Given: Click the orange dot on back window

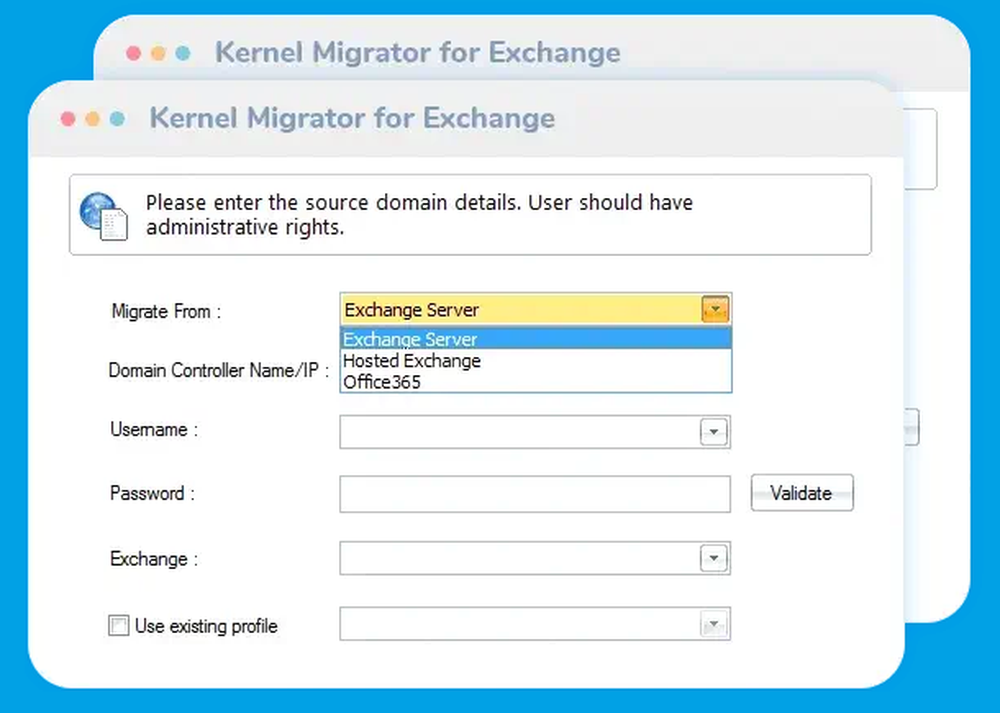Looking at the screenshot, I should (158, 53).
